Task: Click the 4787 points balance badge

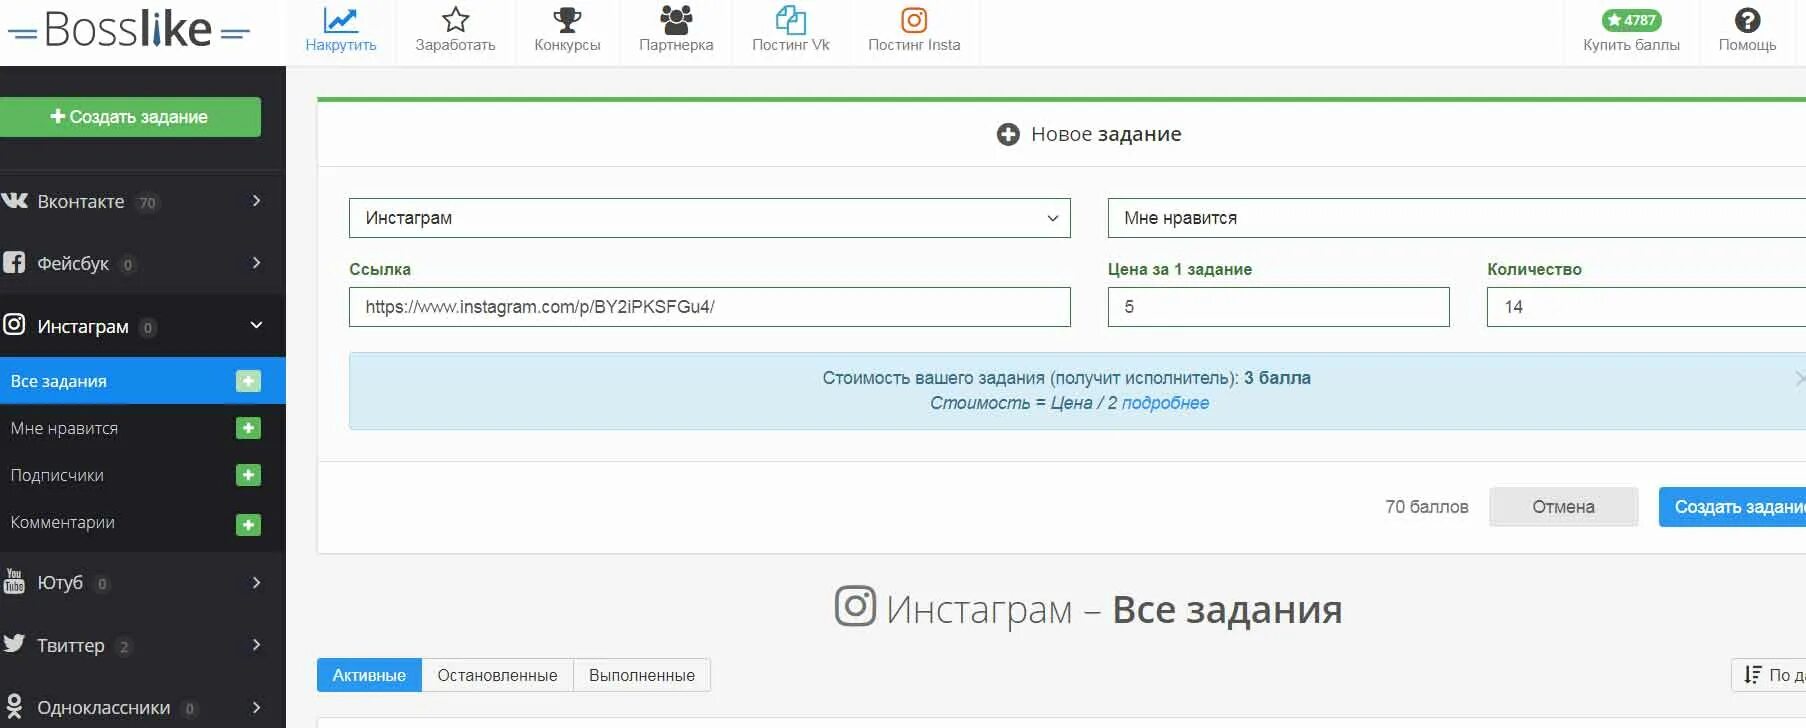Action: (x=1631, y=20)
